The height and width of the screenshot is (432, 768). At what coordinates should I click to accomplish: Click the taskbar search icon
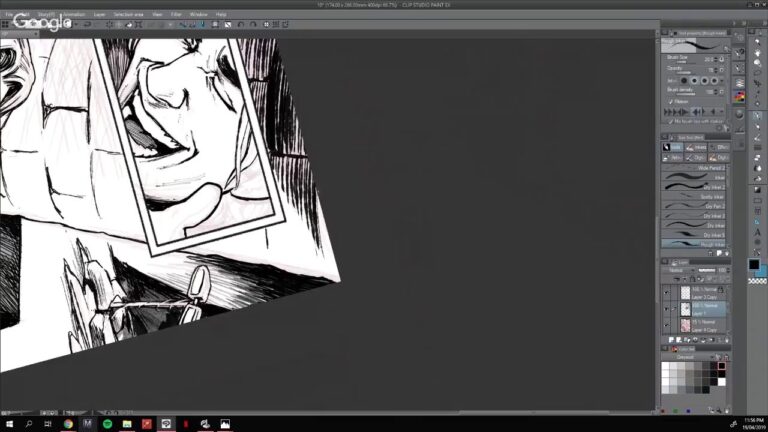(x=29, y=424)
